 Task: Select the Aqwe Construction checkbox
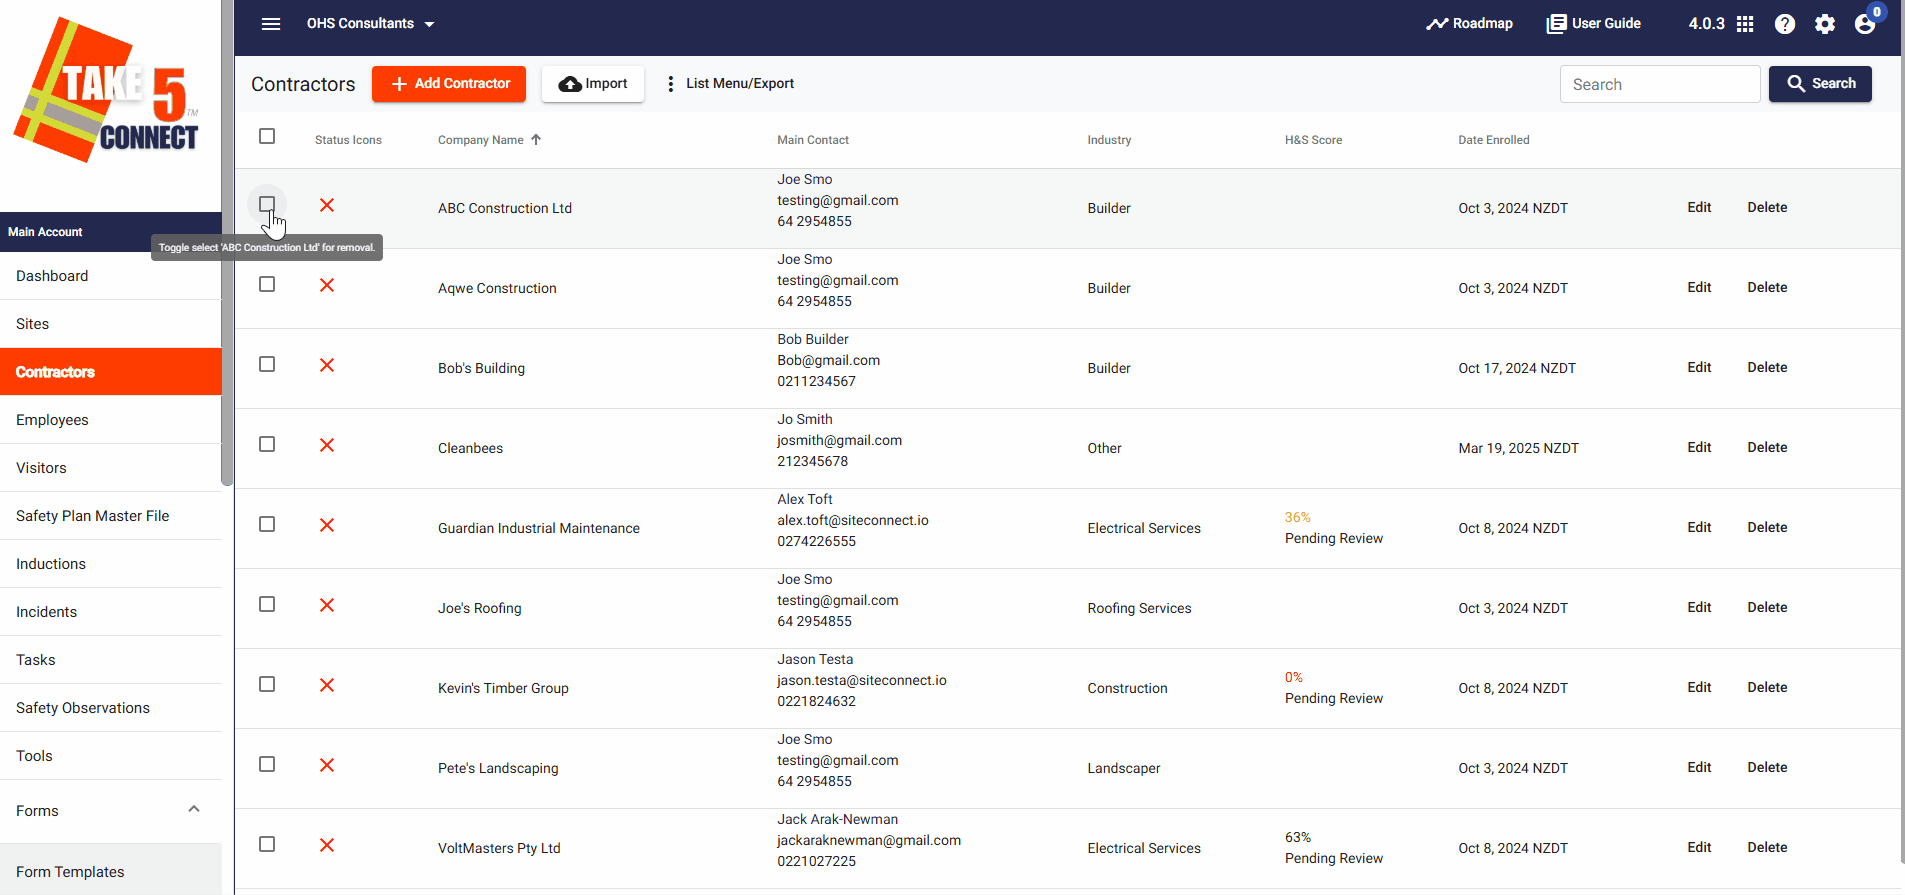[x=267, y=284]
